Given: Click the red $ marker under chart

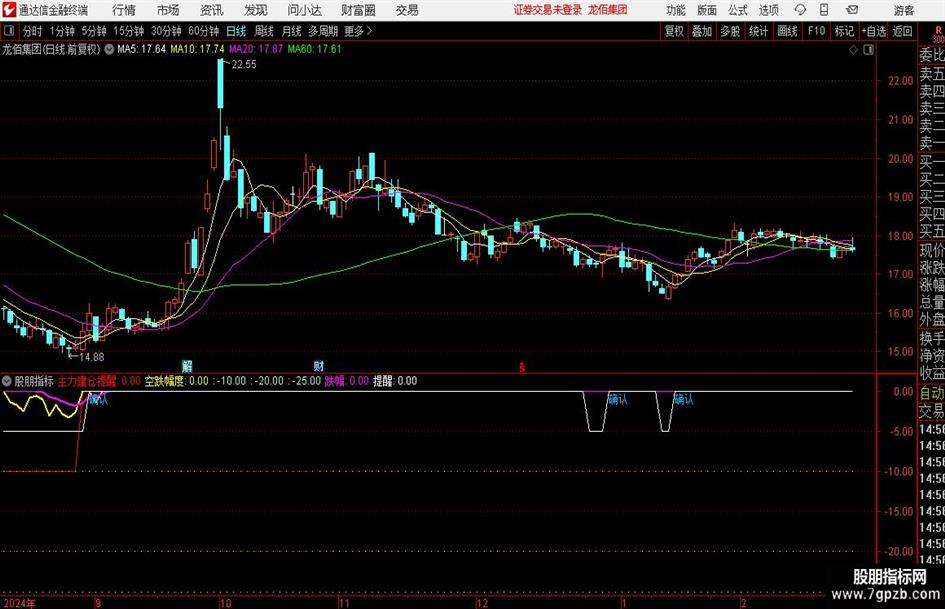Looking at the screenshot, I should coord(522,367).
